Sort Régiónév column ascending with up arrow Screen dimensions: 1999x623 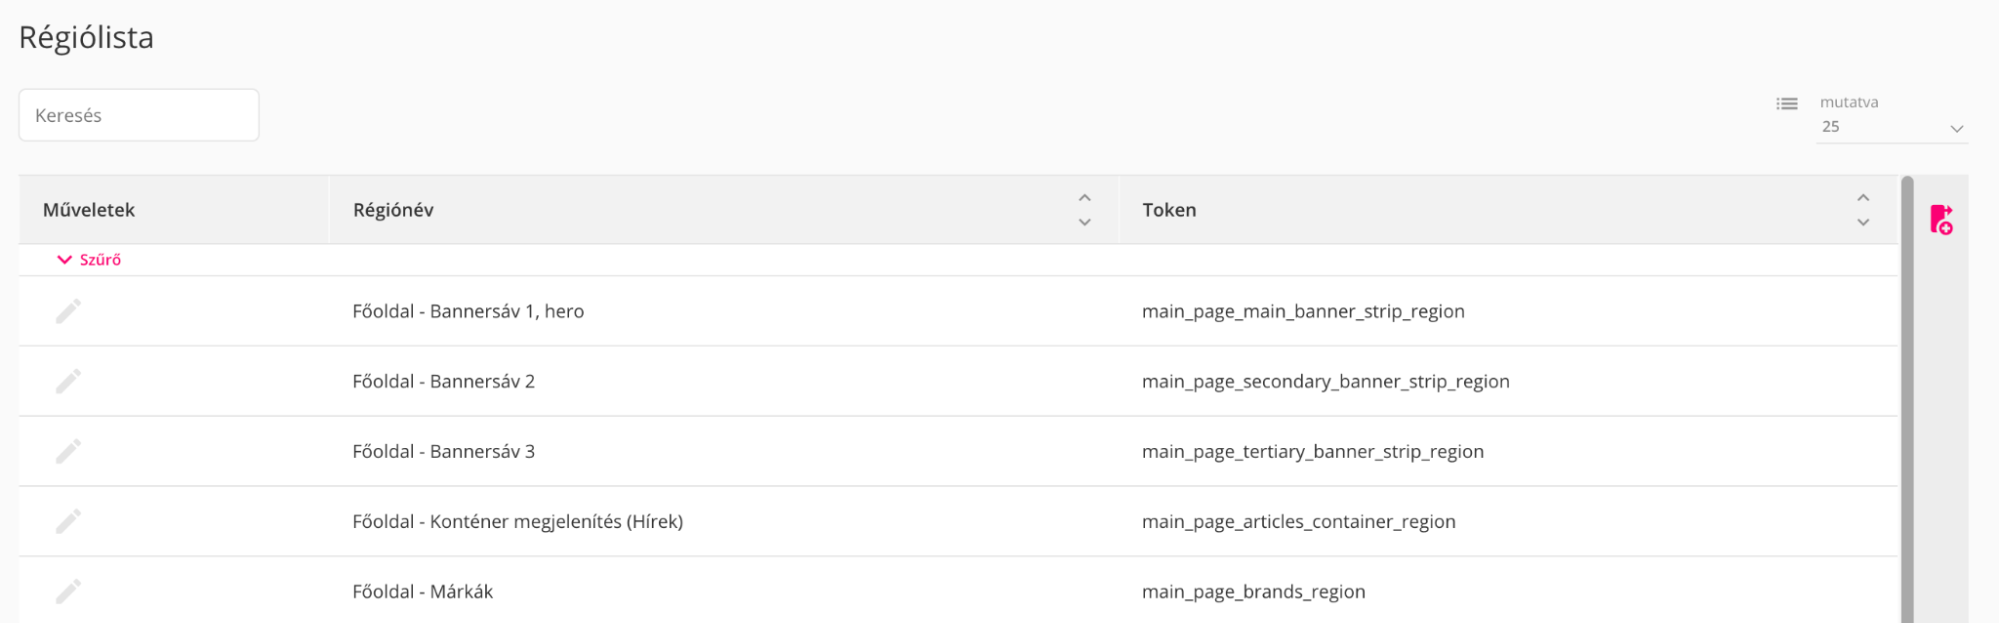1085,198
